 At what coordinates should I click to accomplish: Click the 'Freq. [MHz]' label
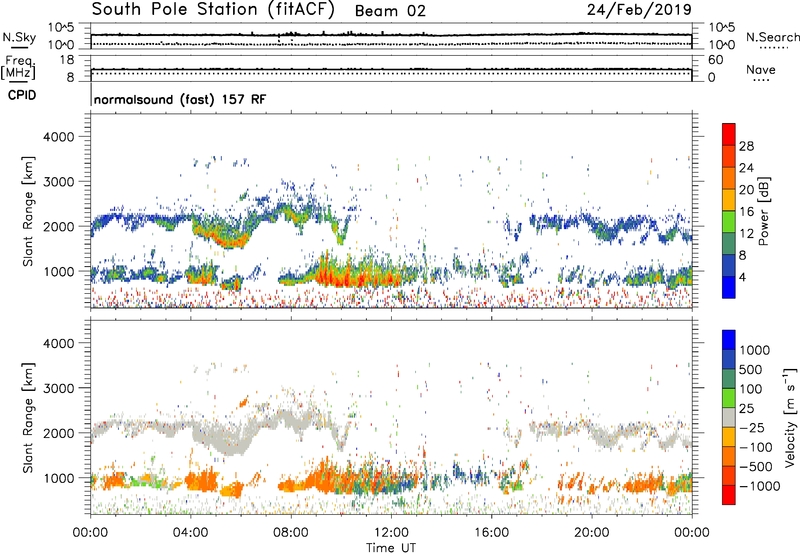pyautogui.click(x=18, y=68)
